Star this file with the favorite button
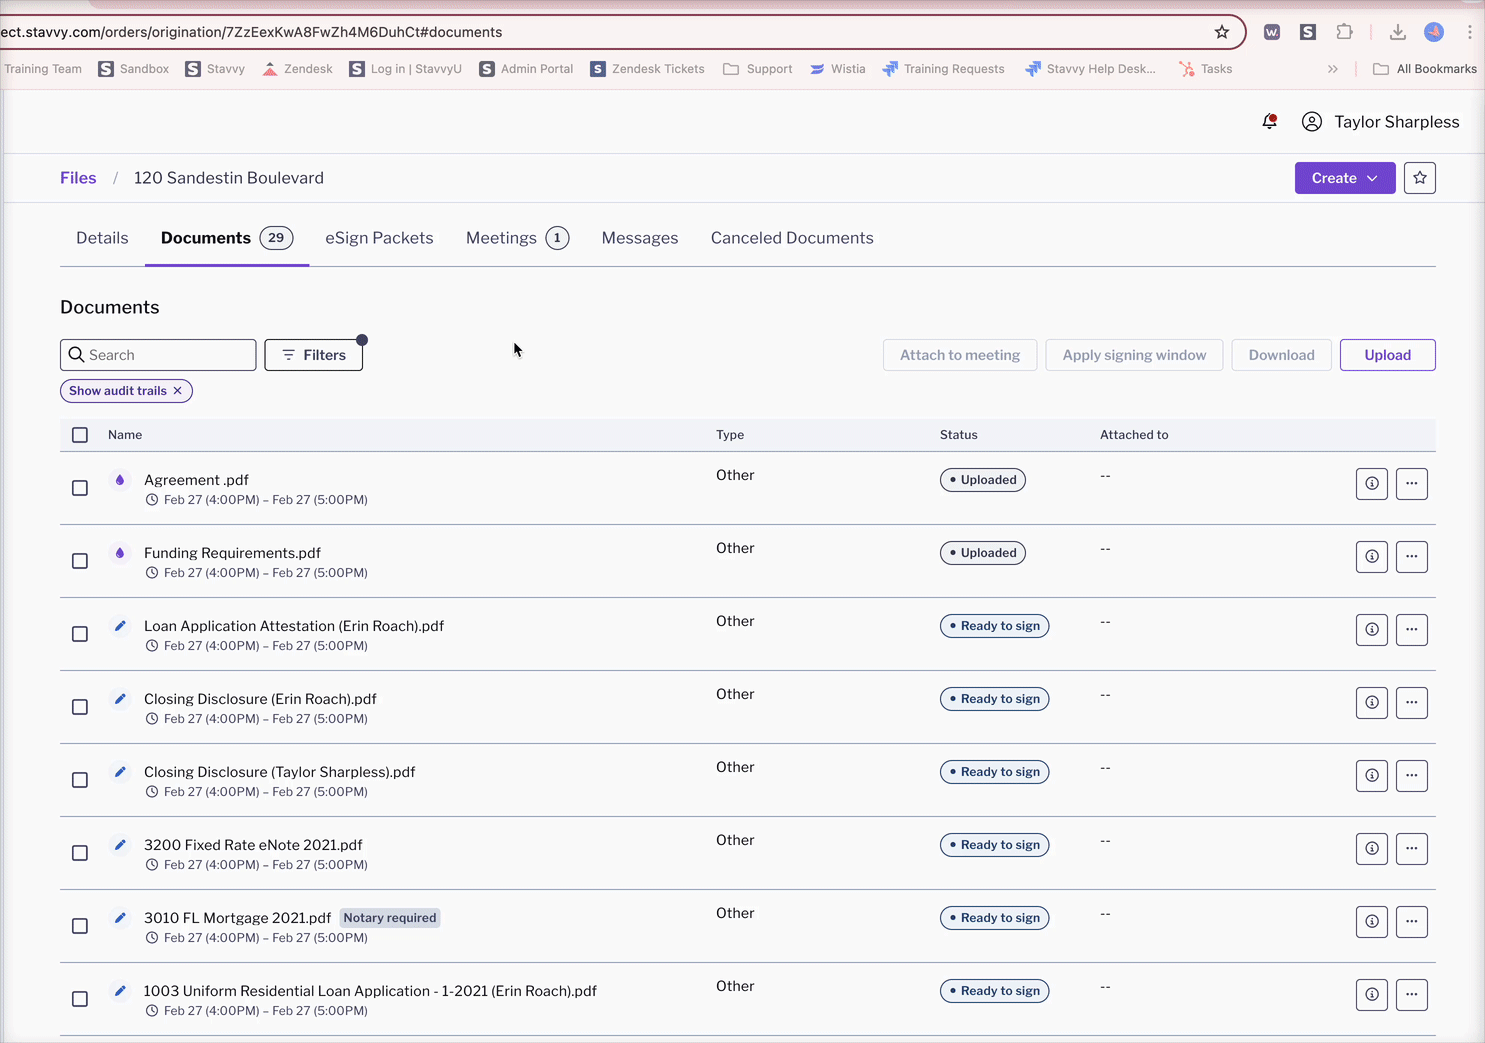 pyautogui.click(x=1420, y=178)
